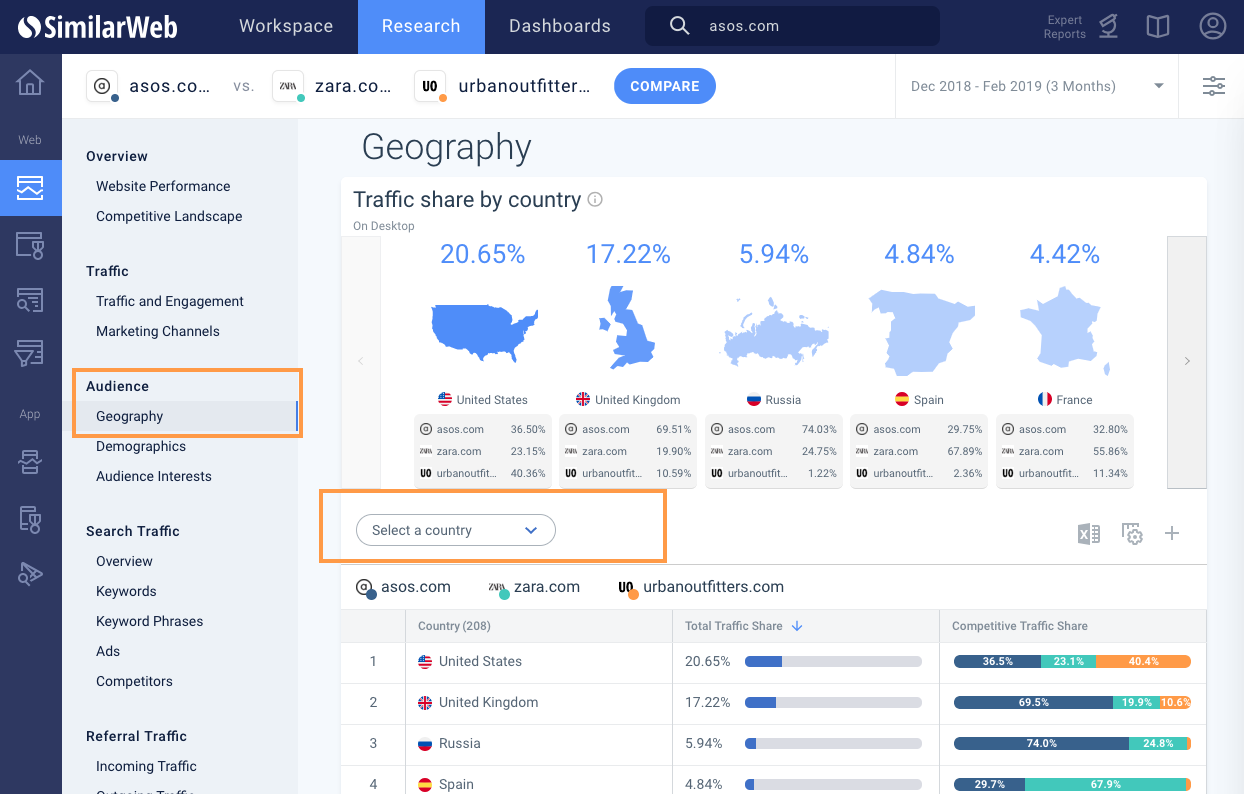Image resolution: width=1244 pixels, height=794 pixels.
Task: Open the last rail icon under App
Action: pos(30,573)
